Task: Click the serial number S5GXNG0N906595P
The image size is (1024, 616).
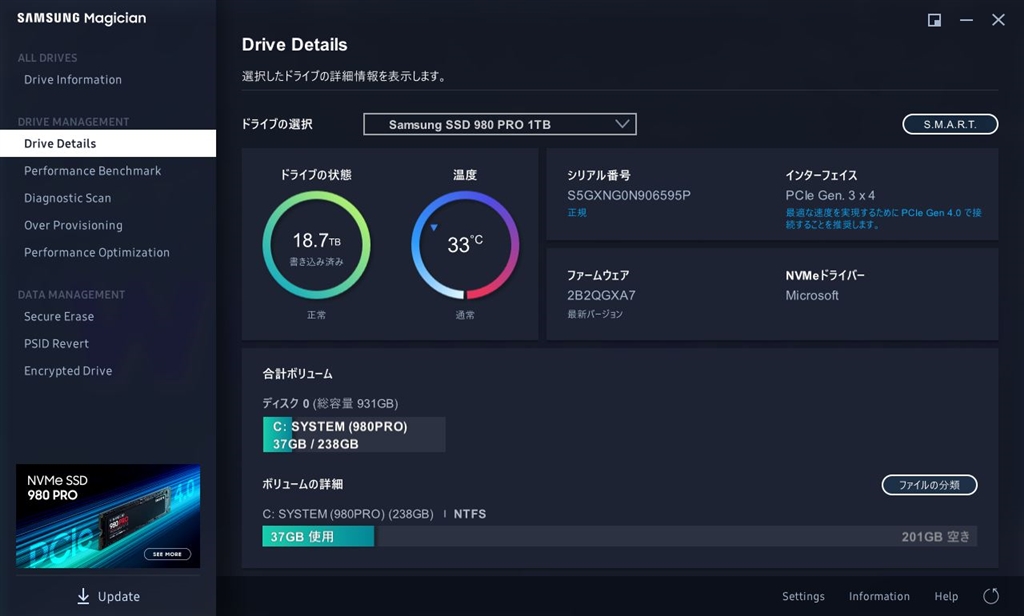Action: pyautogui.click(x=628, y=195)
